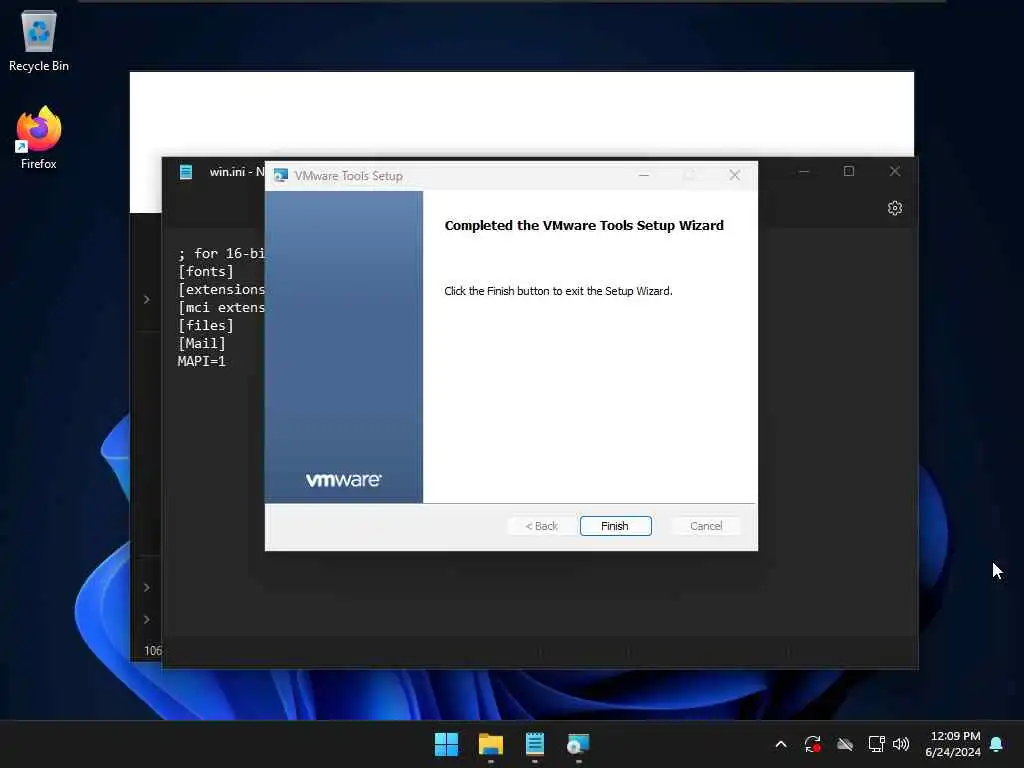Click the [extensions line in Notepad
Viewport: 1024px width, 768px height.
tap(221, 289)
